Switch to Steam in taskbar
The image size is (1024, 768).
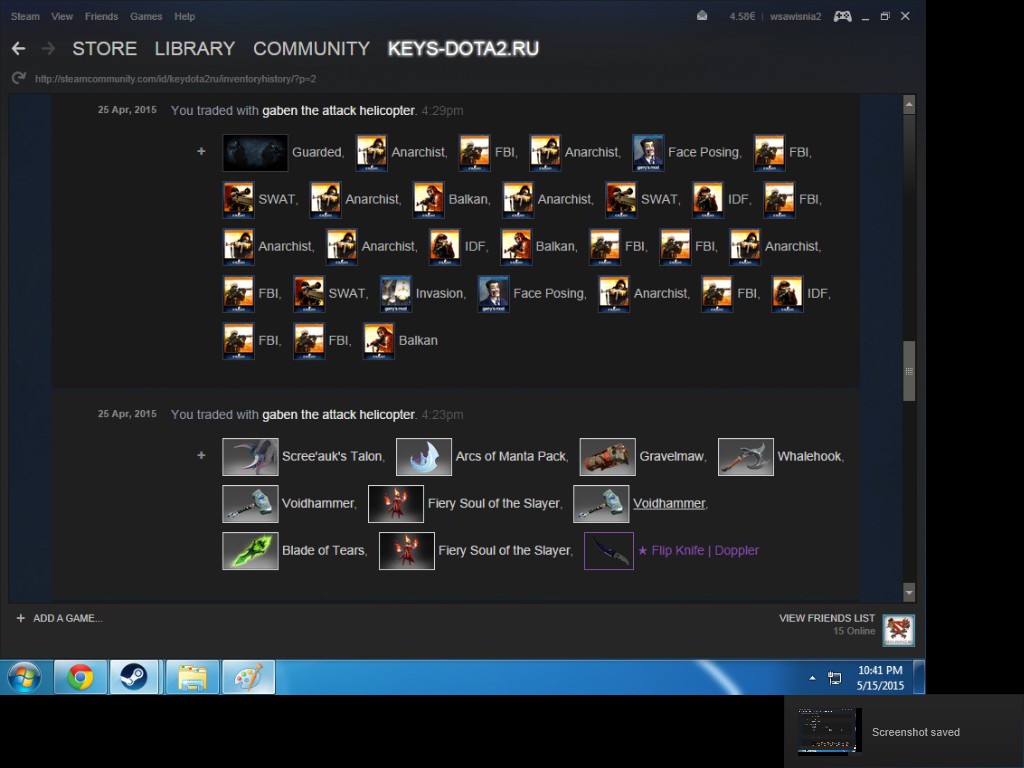[x=133, y=677]
